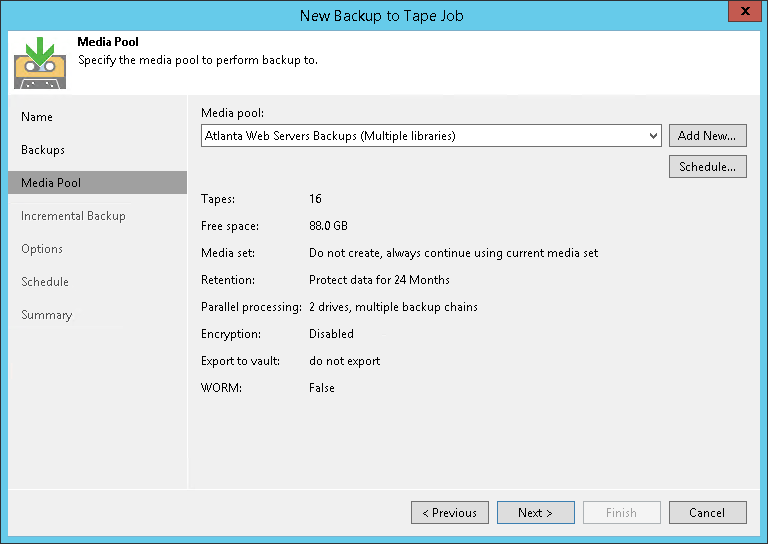Click the Encryption 'Disabled' value text
768x544 pixels.
click(x=331, y=334)
